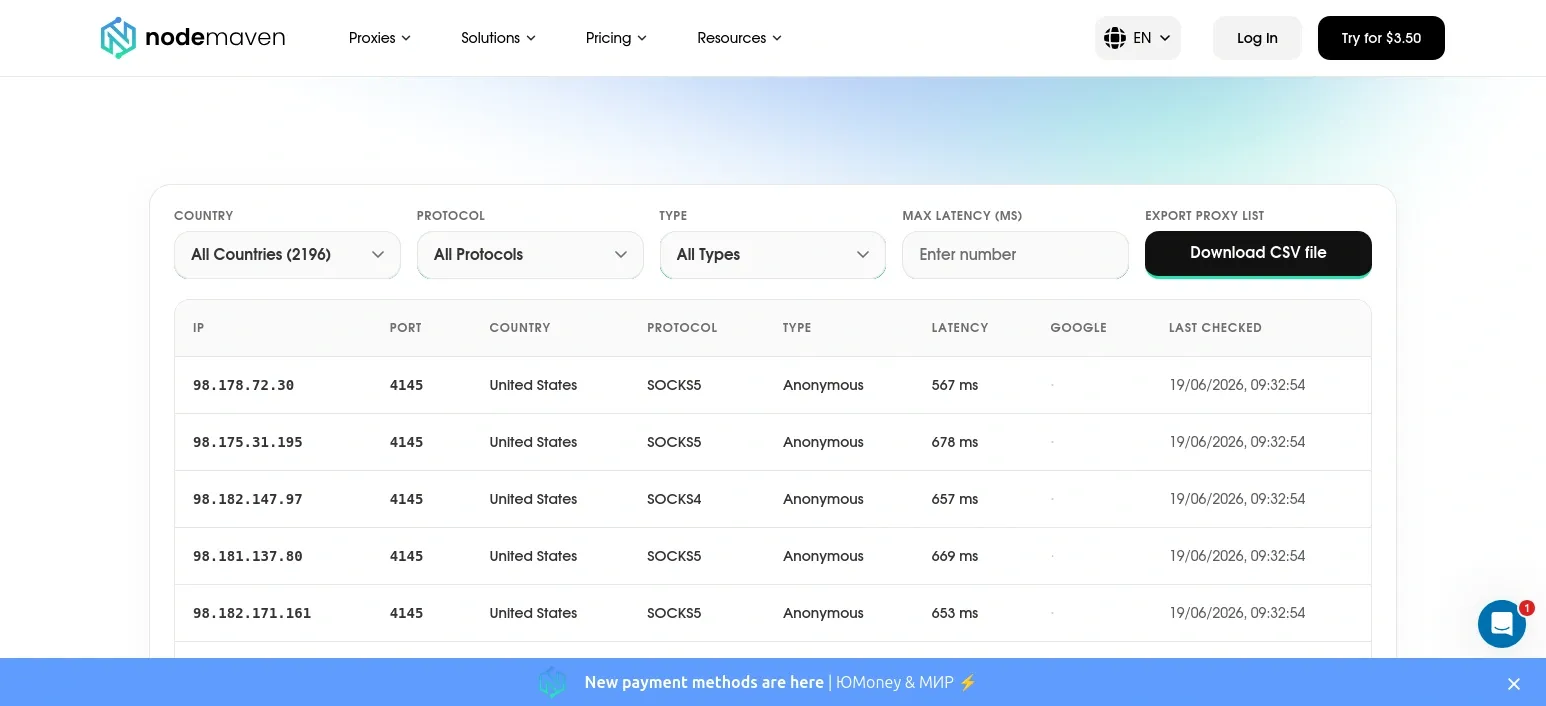Open the All Types dropdown
1546x706 pixels.
(x=773, y=255)
